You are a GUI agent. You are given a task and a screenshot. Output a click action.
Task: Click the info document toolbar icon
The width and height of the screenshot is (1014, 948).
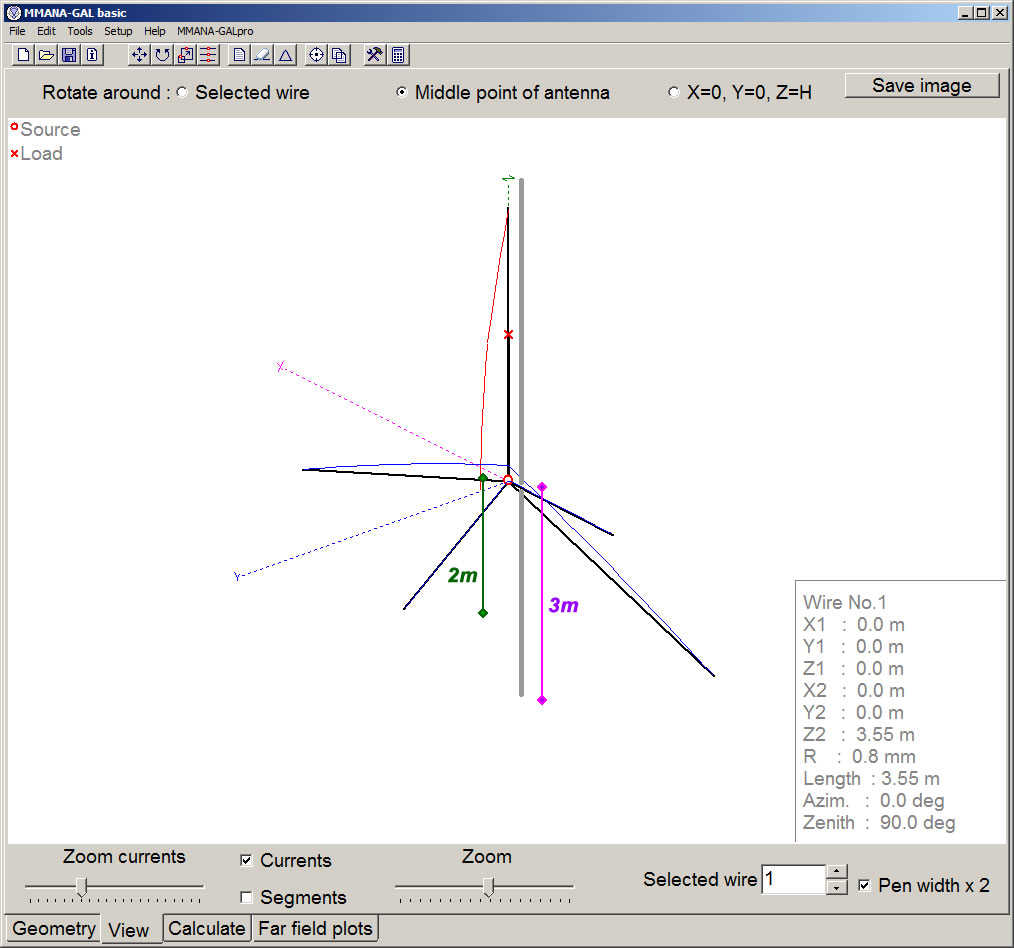coord(92,55)
